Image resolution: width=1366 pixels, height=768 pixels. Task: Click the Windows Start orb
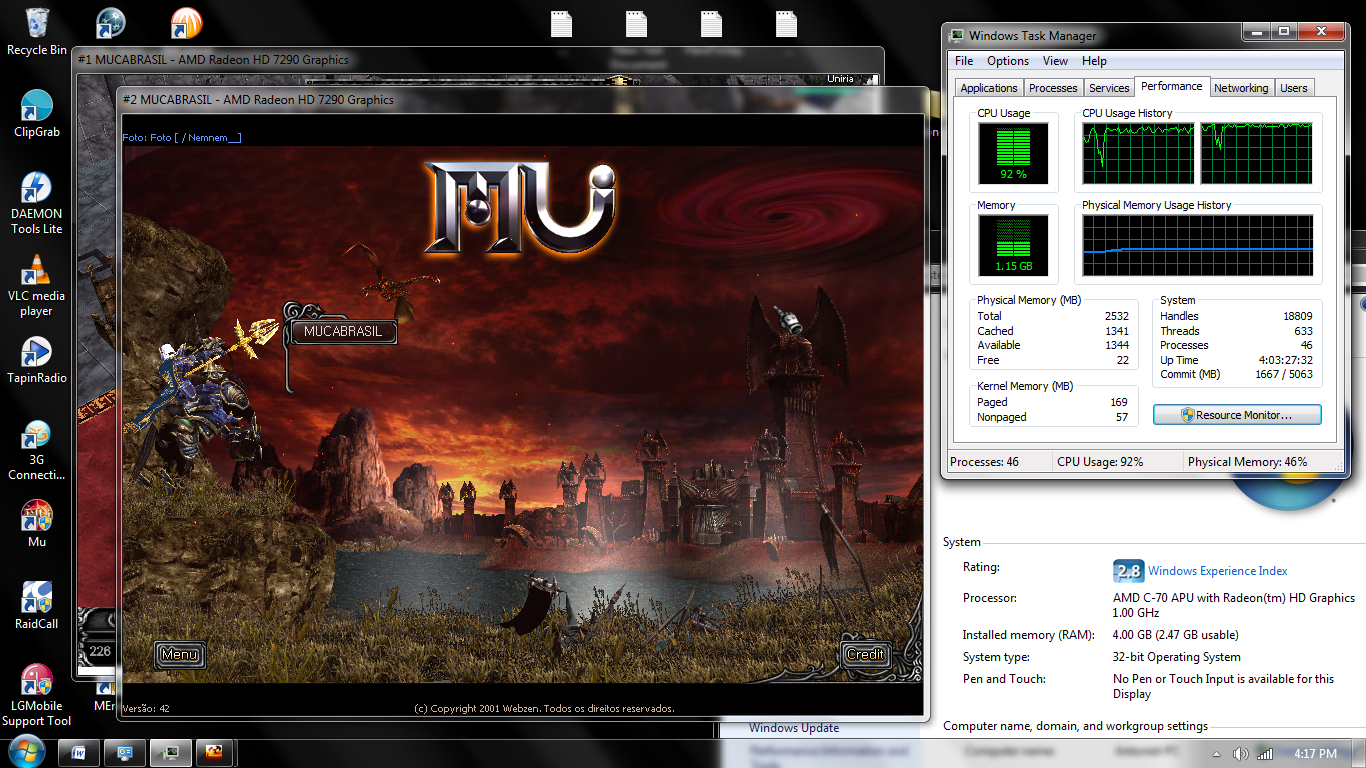(25, 752)
